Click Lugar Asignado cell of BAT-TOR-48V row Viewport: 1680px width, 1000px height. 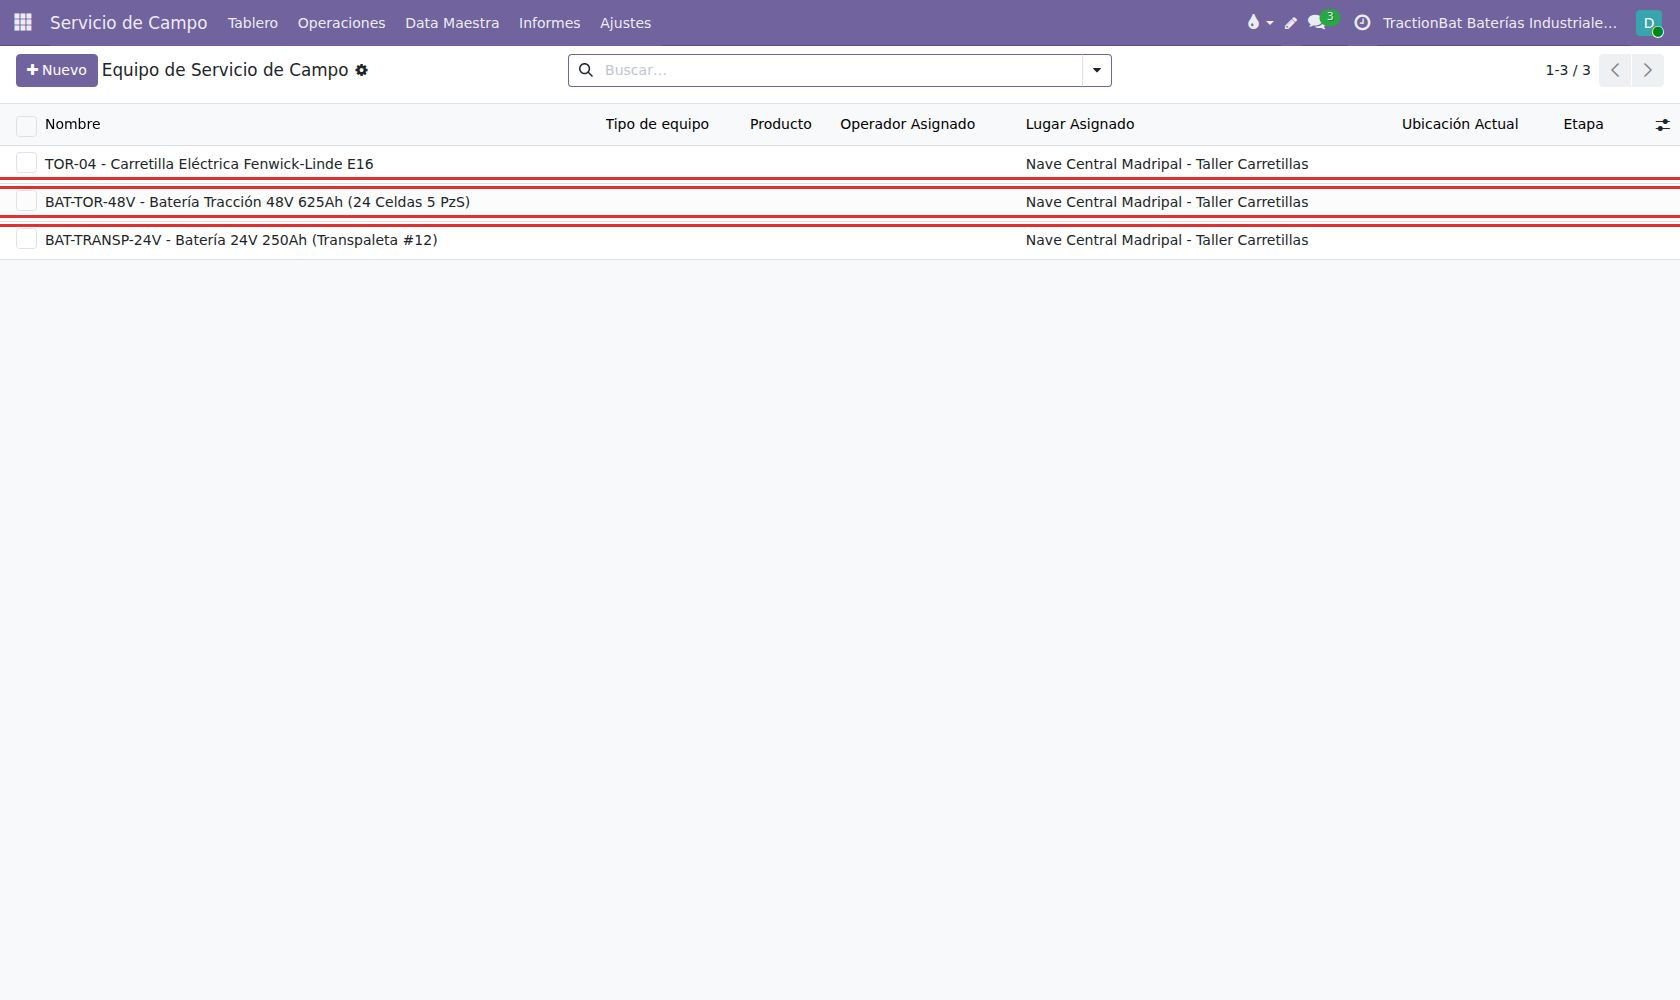pos(1167,202)
